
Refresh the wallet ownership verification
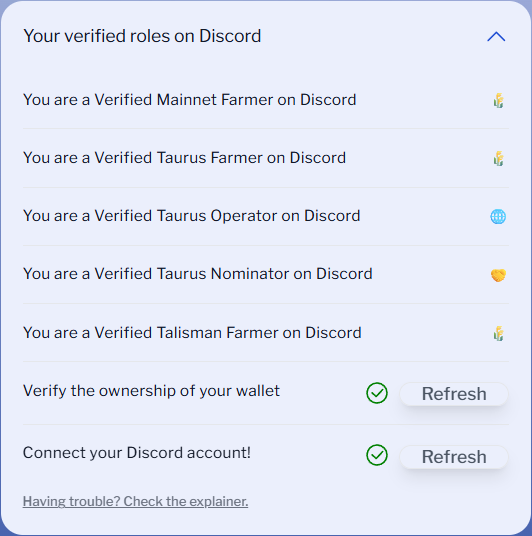tap(454, 394)
